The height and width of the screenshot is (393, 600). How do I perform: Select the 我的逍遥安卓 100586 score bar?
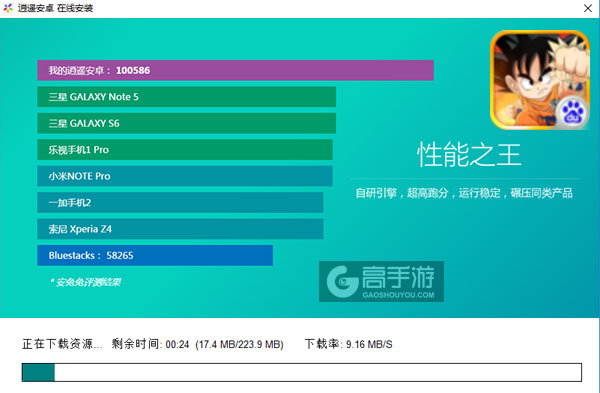[235, 70]
